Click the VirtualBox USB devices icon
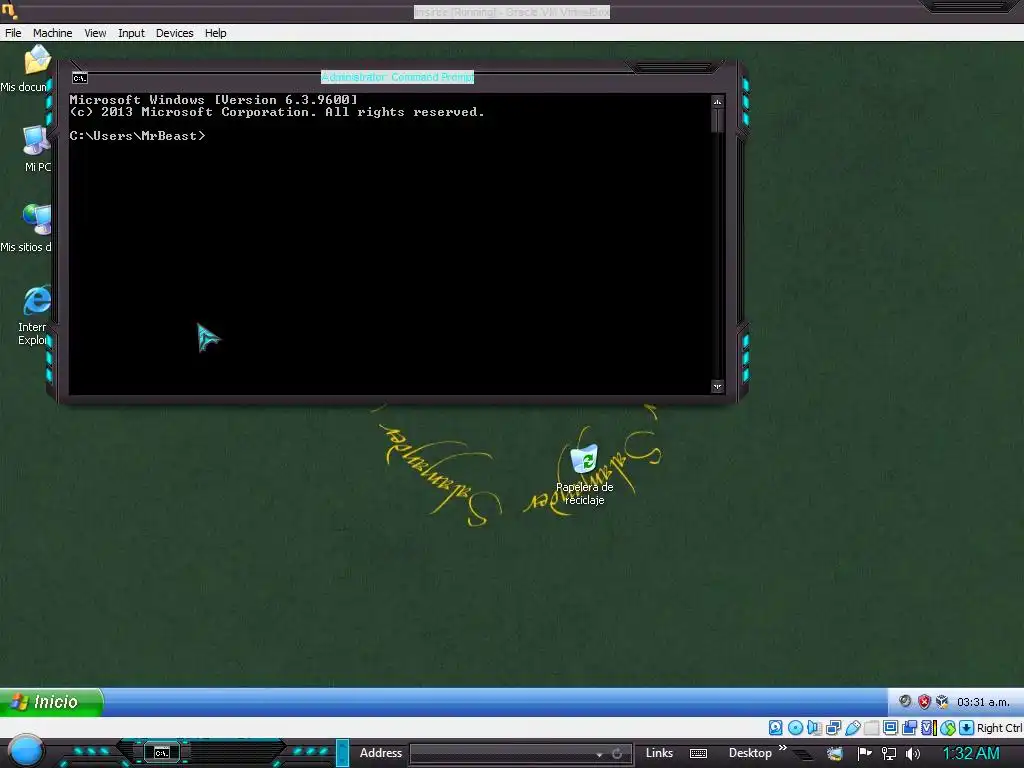This screenshot has width=1024, height=768. click(852, 728)
